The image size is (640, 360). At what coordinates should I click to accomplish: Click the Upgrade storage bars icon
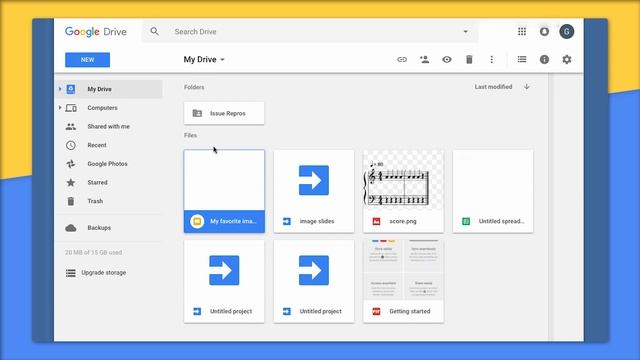coord(71,273)
